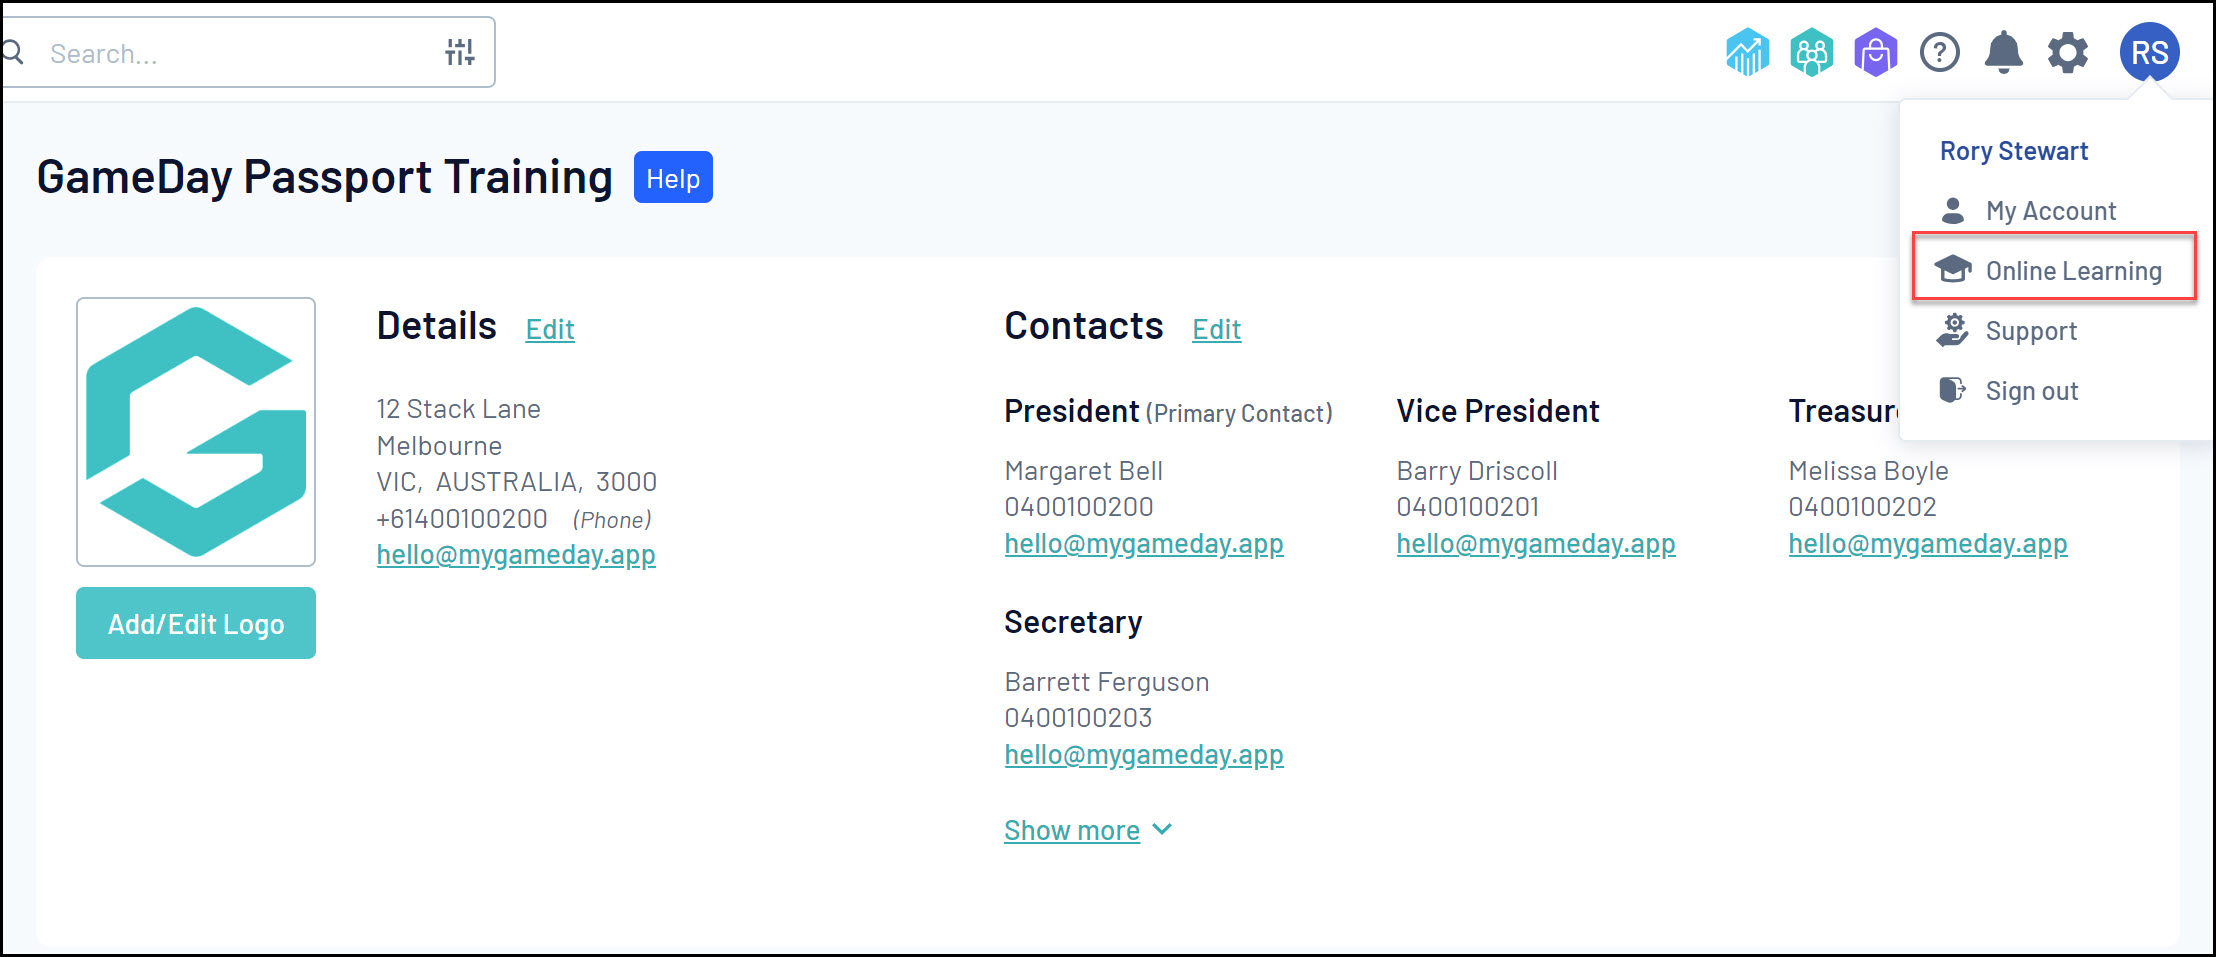Open Online Learning from the user menu
The image size is (2216, 957).
click(x=2073, y=271)
